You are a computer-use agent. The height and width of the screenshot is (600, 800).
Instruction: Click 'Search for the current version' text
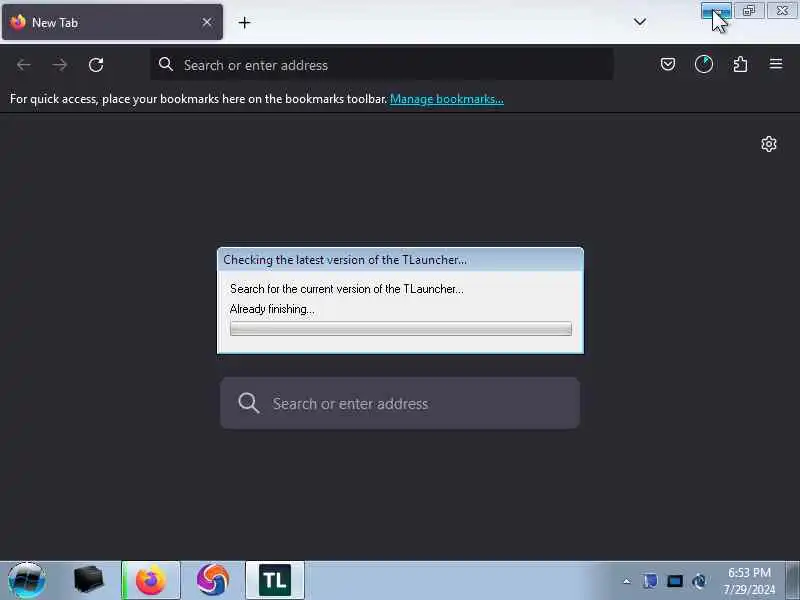[346, 289]
